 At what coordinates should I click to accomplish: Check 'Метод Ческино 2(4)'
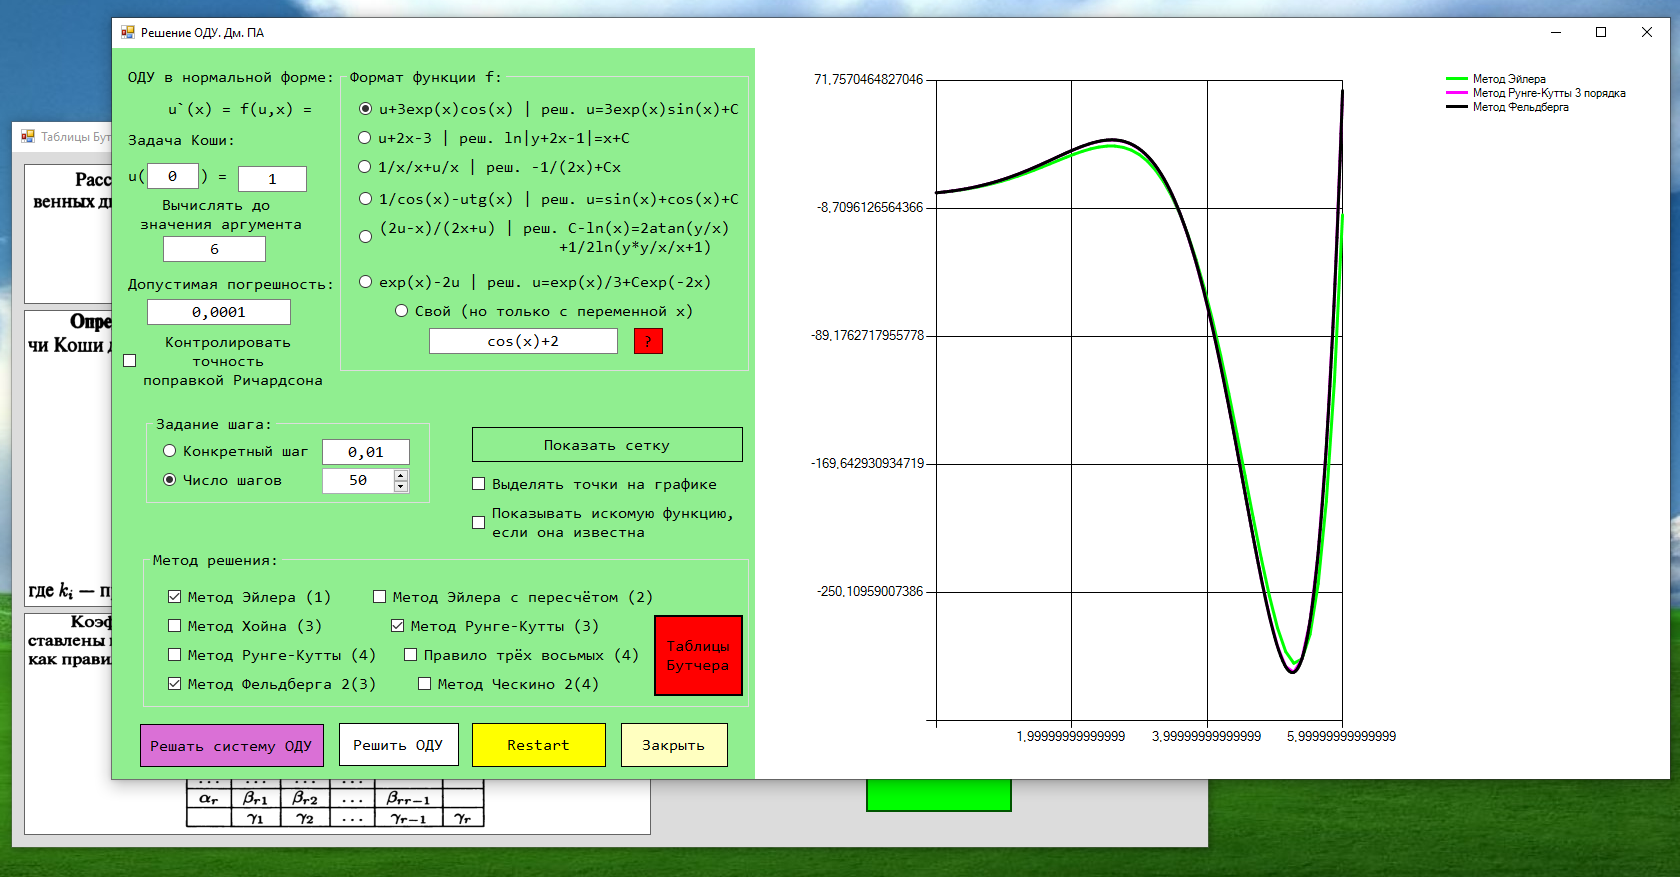click(424, 684)
